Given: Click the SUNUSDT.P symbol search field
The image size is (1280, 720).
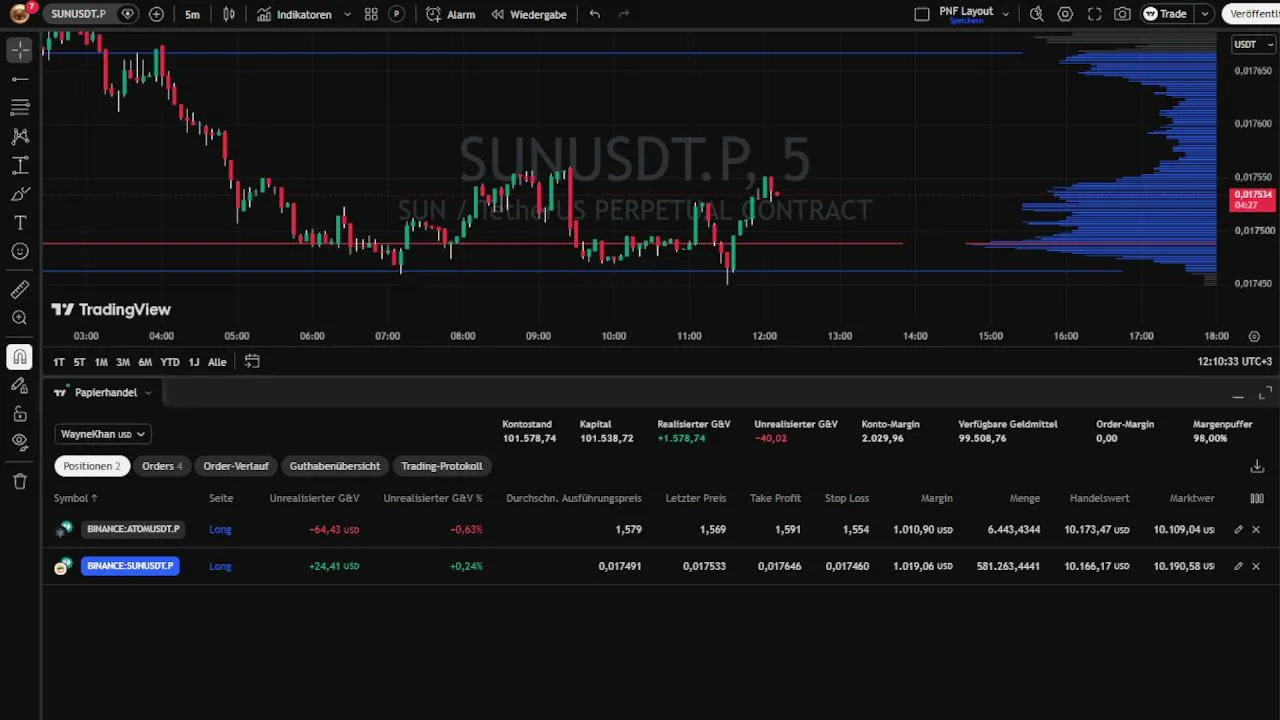Looking at the screenshot, I should pyautogui.click(x=81, y=14).
